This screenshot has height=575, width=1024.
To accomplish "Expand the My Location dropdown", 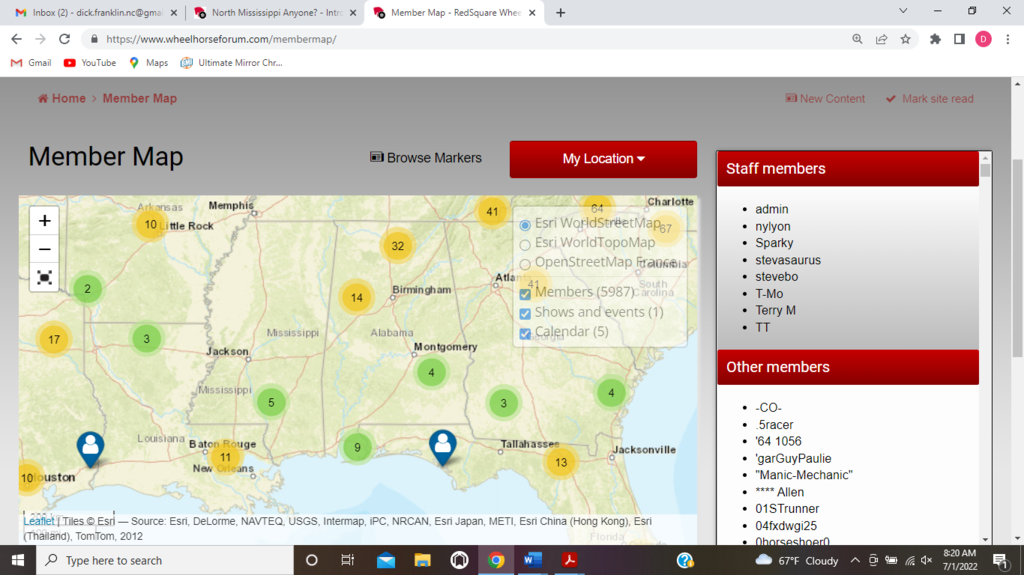I will point(603,159).
